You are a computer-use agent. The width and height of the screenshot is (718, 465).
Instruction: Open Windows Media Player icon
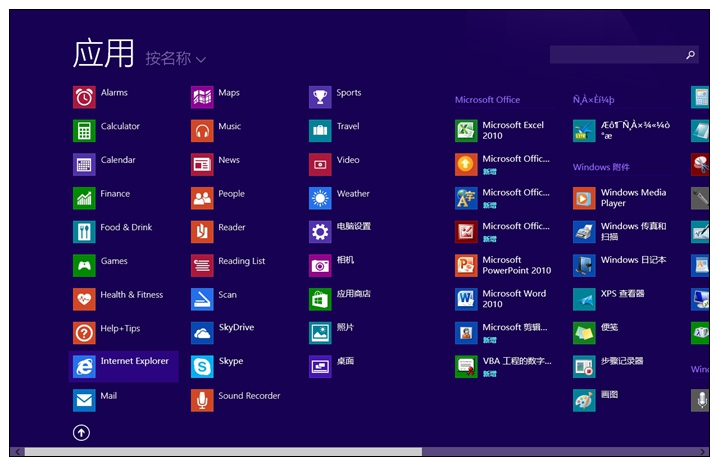click(x=584, y=198)
